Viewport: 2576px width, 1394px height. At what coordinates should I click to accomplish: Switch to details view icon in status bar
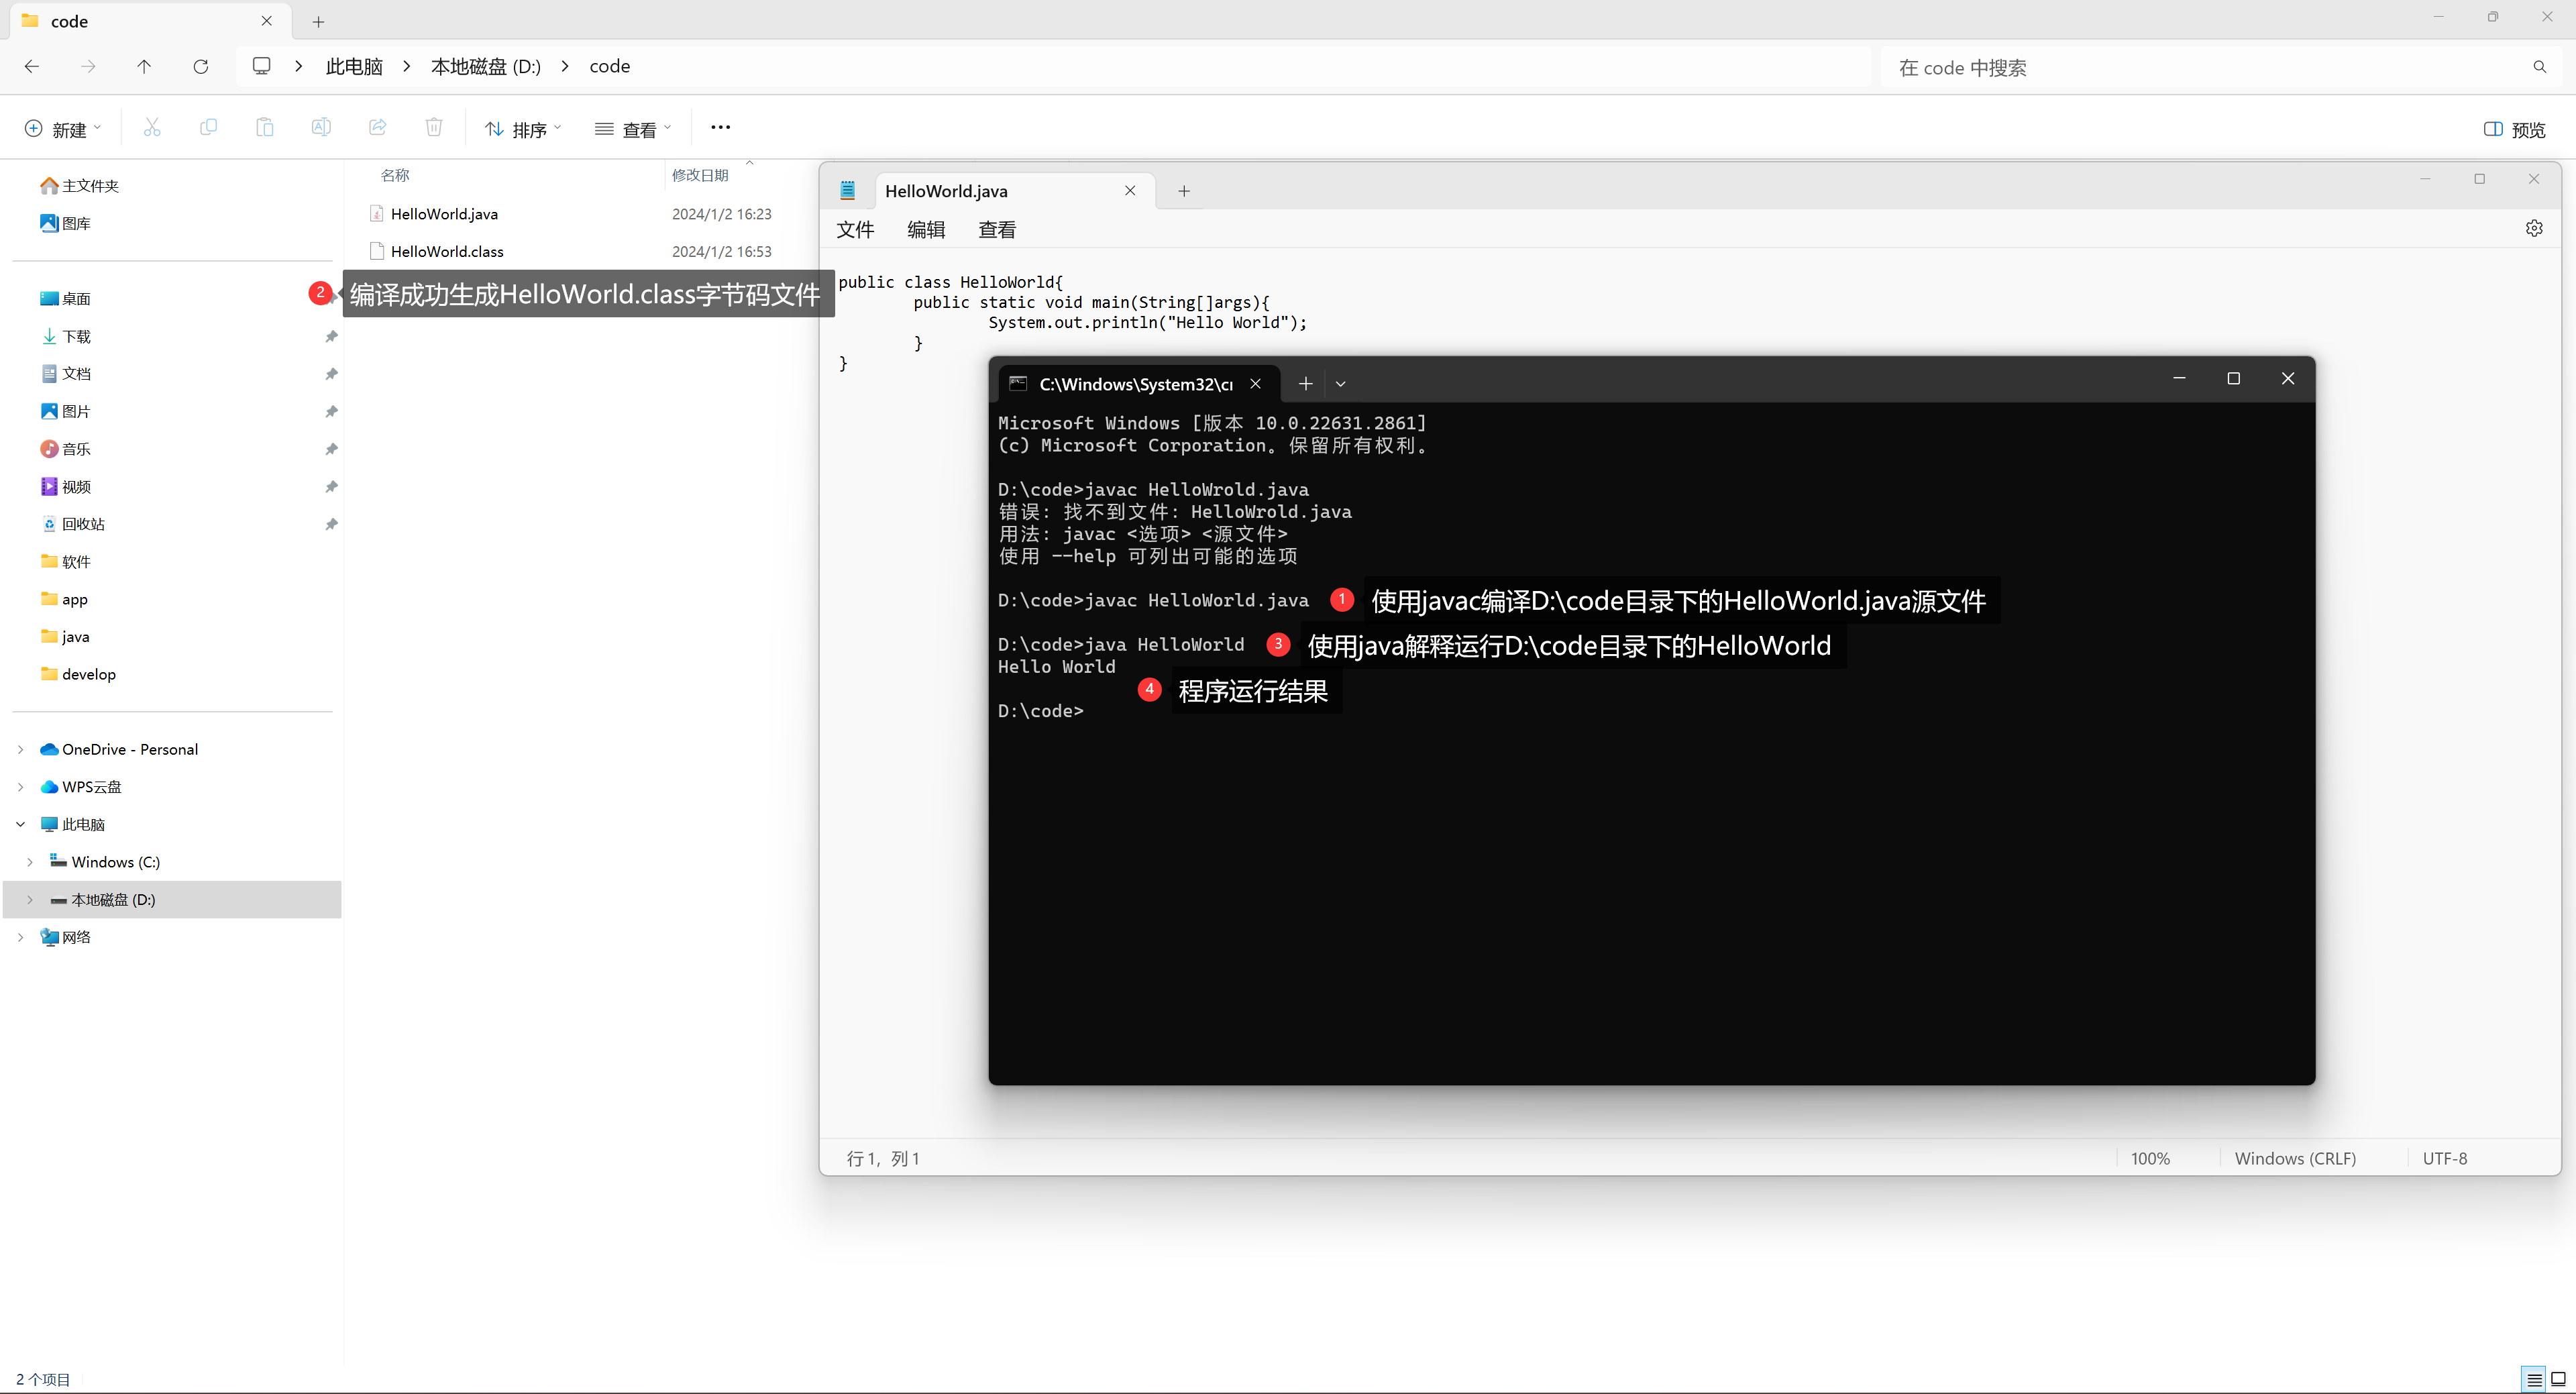pyautogui.click(x=2534, y=1379)
